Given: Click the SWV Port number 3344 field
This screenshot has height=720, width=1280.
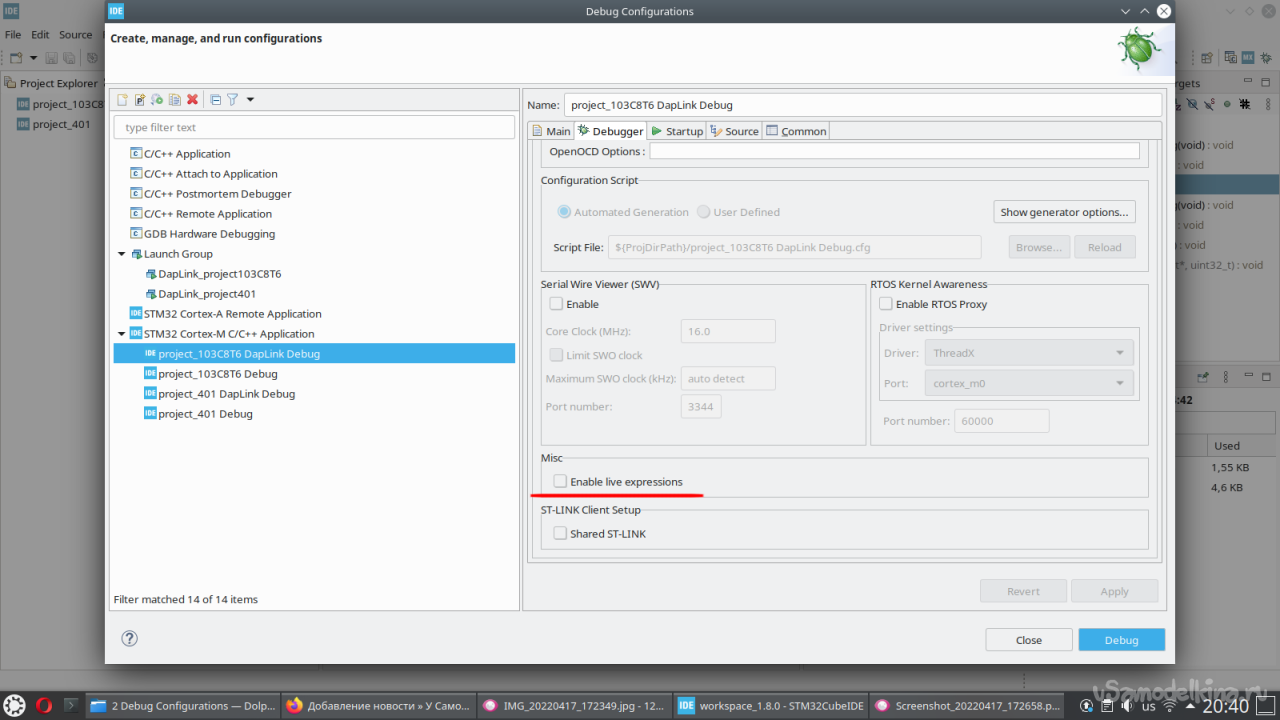Looking at the screenshot, I should click(x=701, y=407).
